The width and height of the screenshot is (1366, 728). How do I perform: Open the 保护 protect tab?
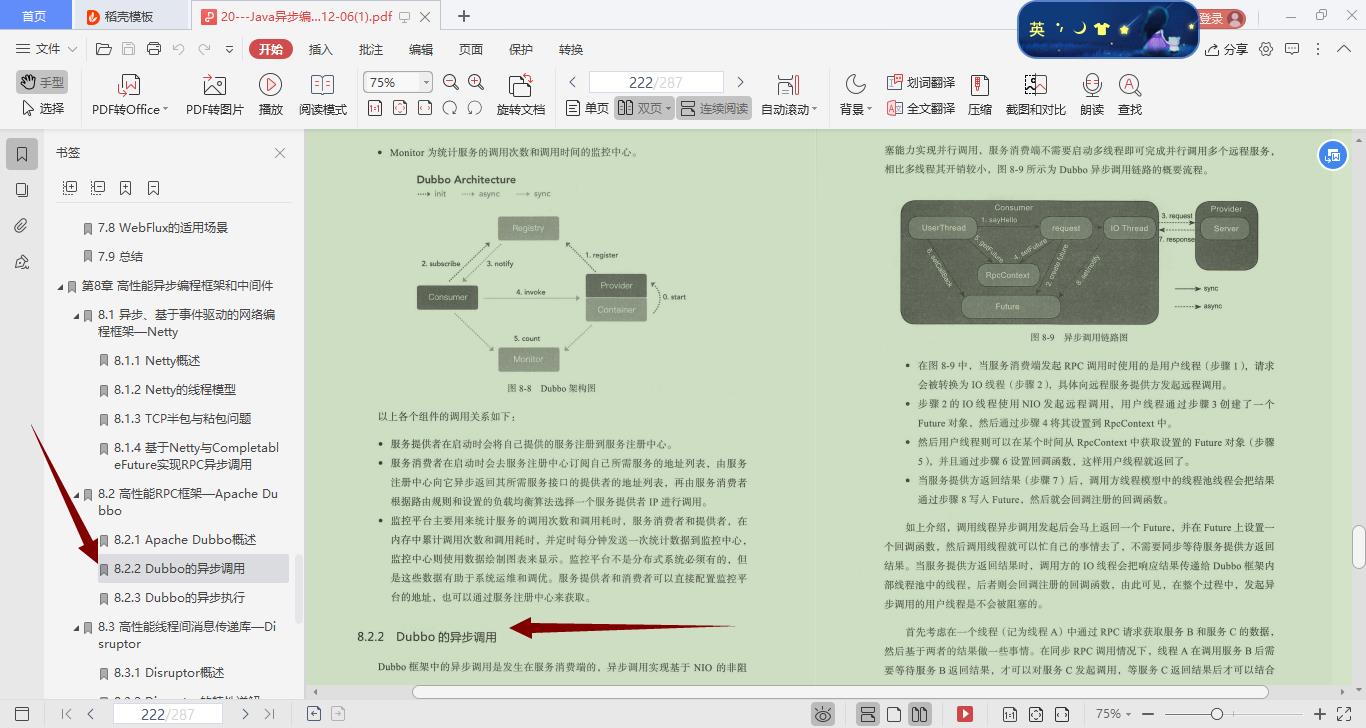[521, 49]
